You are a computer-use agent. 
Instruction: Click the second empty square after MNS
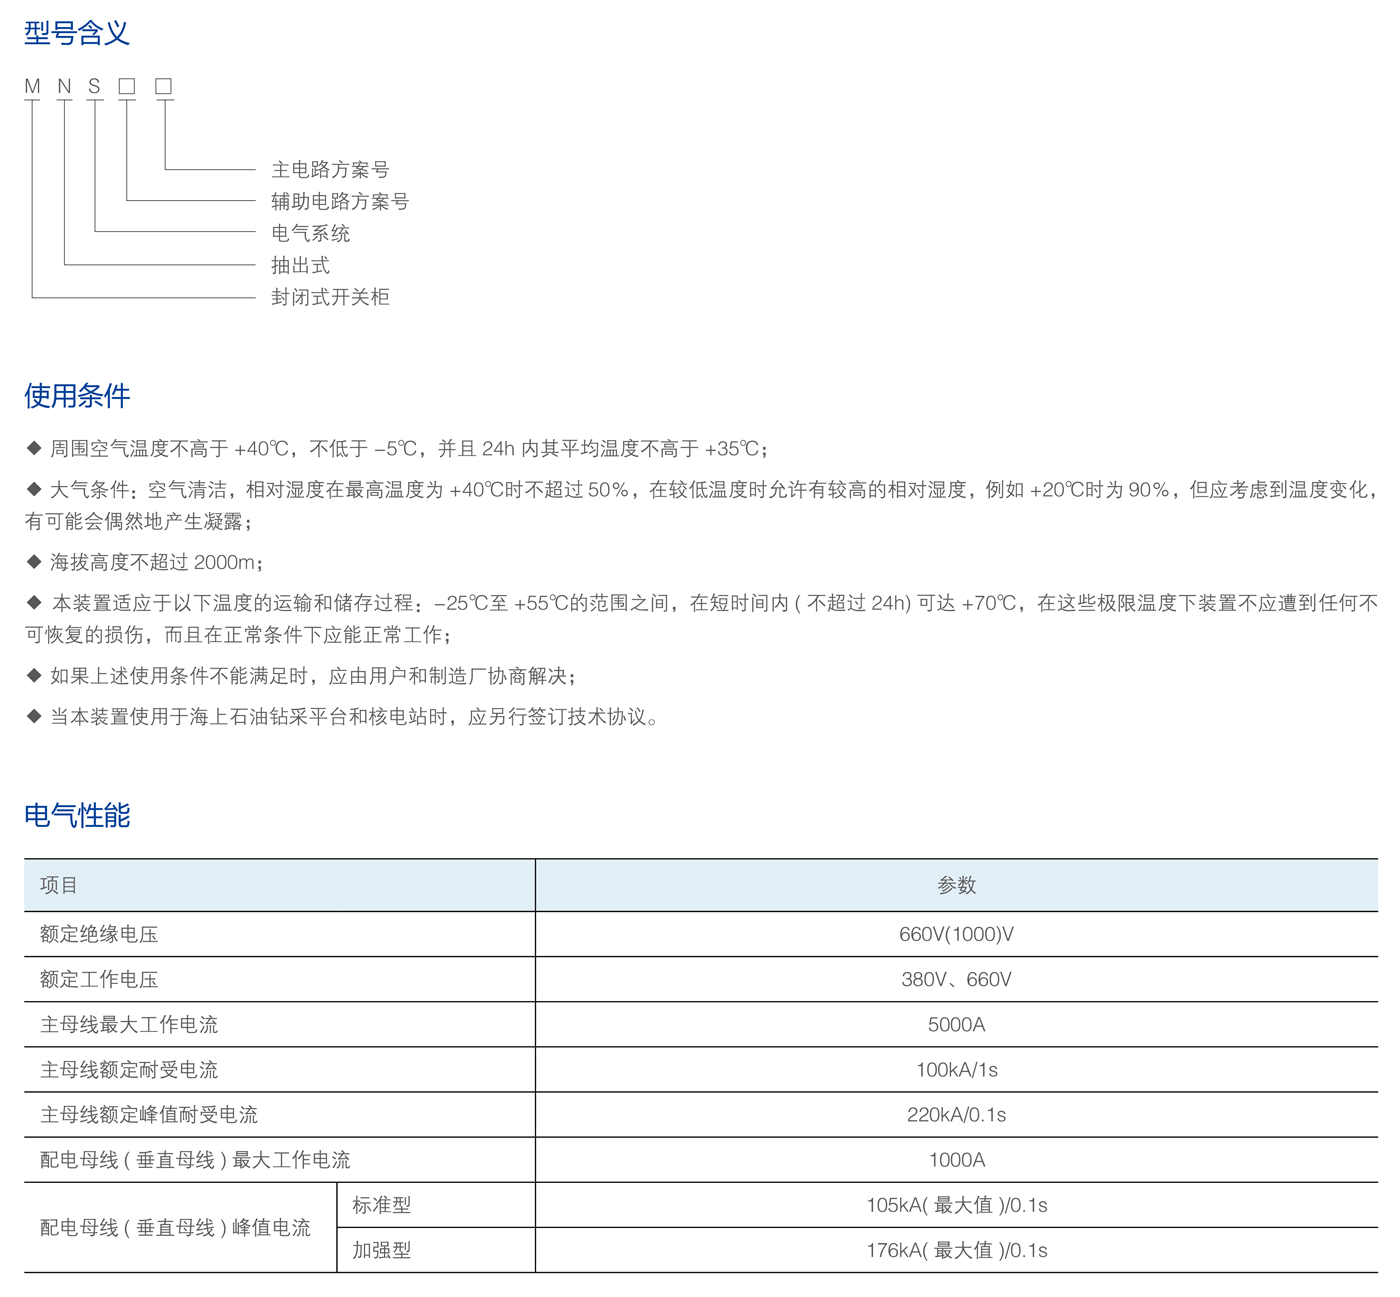pos(164,87)
